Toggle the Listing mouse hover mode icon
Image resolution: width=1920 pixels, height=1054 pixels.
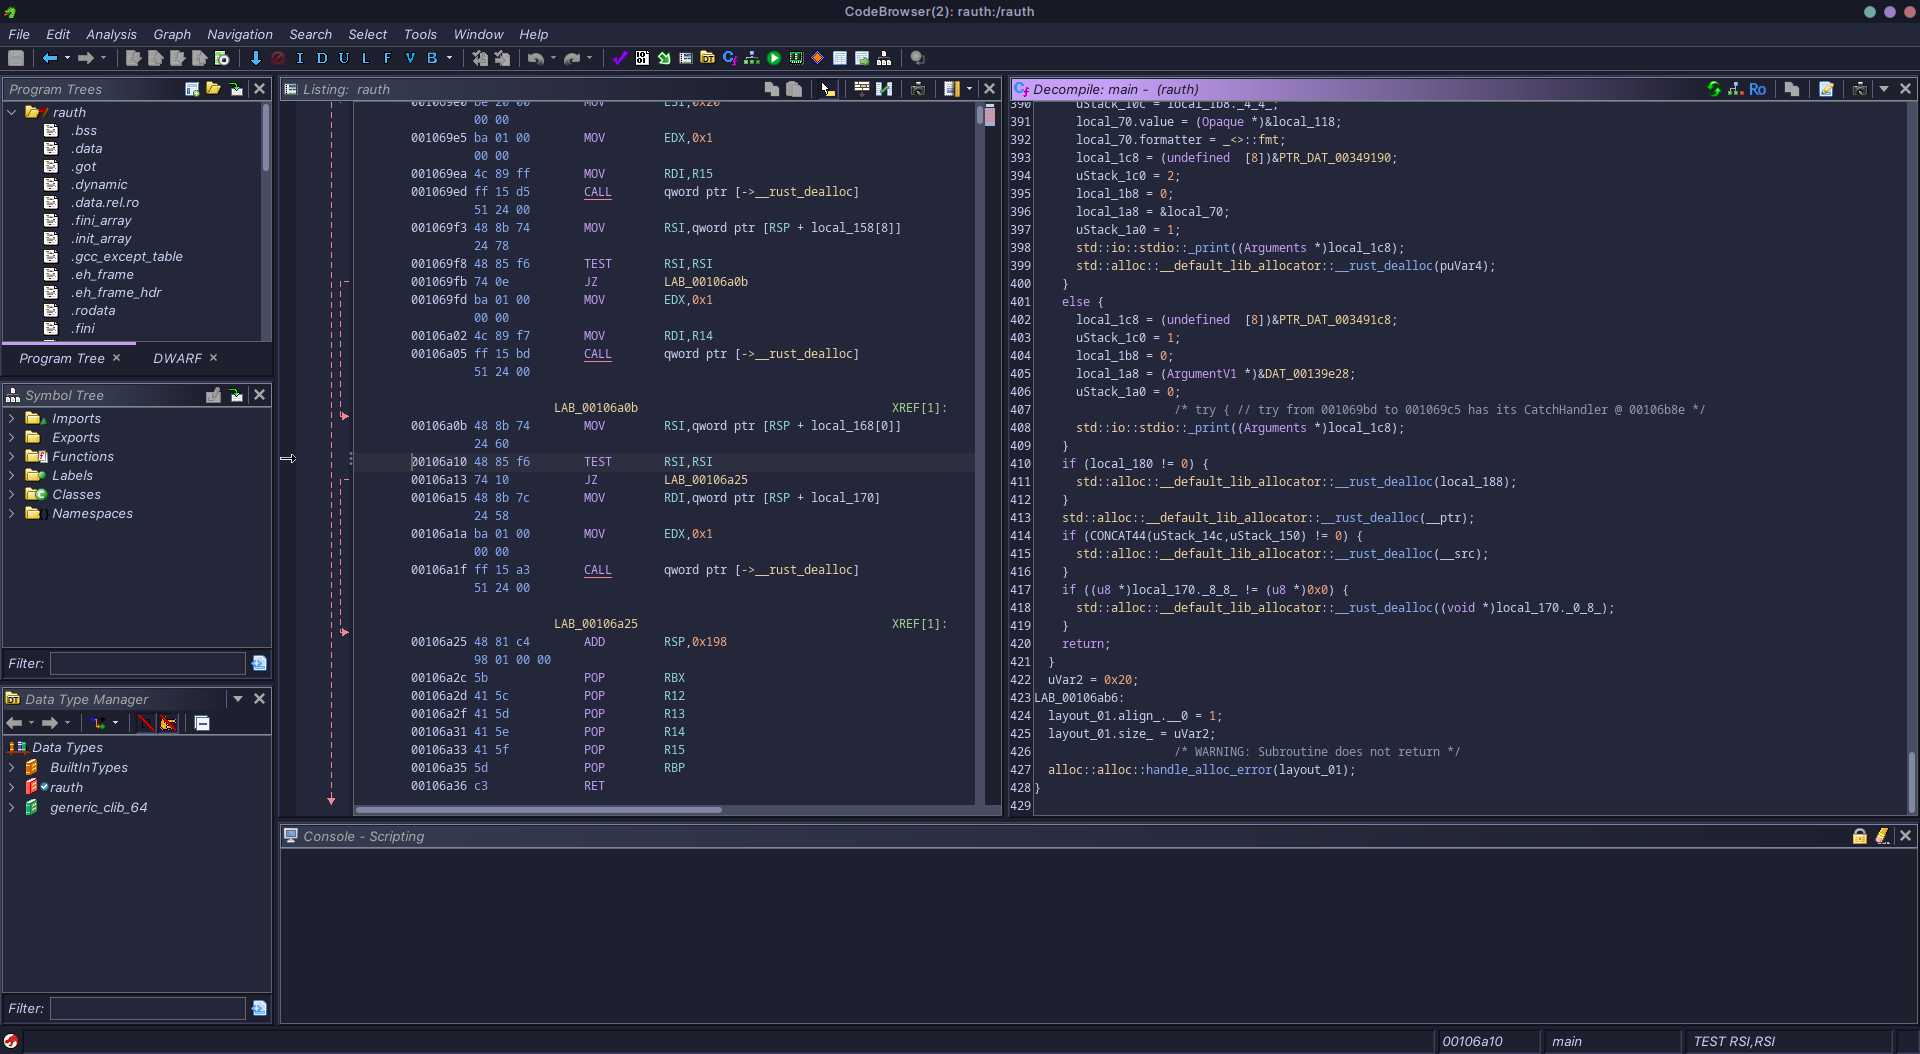point(827,89)
